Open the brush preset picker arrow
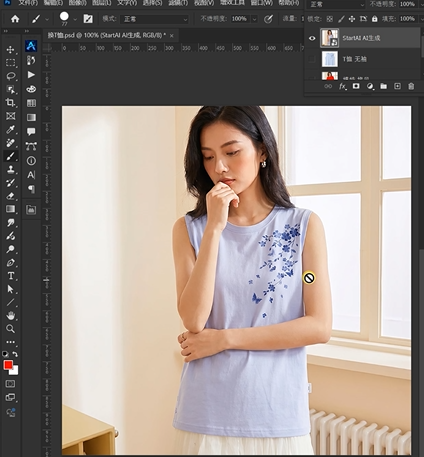Image resolution: width=424 pixels, height=457 pixels. (x=75, y=20)
